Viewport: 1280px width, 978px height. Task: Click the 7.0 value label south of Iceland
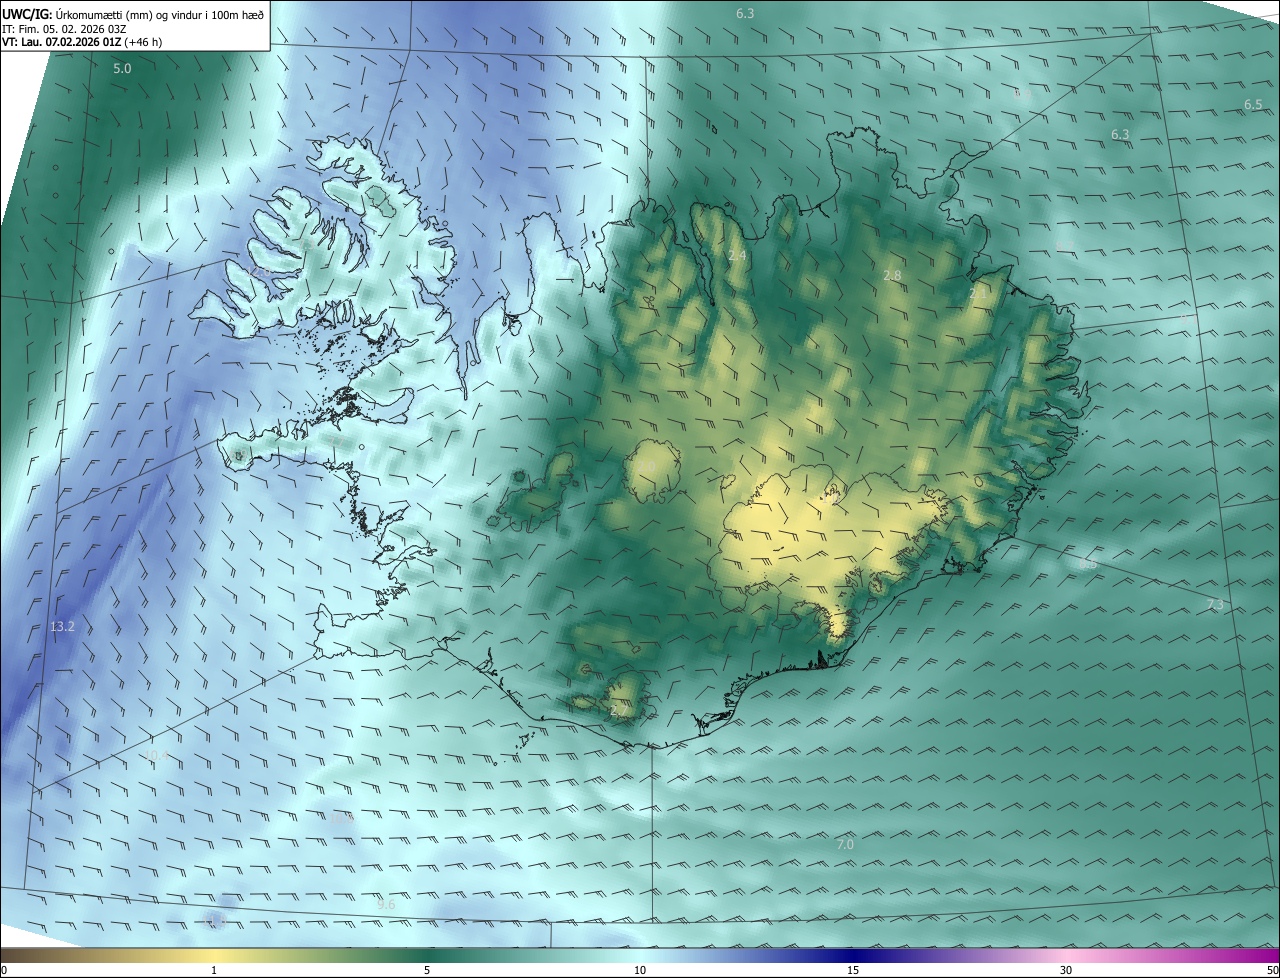[845, 845]
